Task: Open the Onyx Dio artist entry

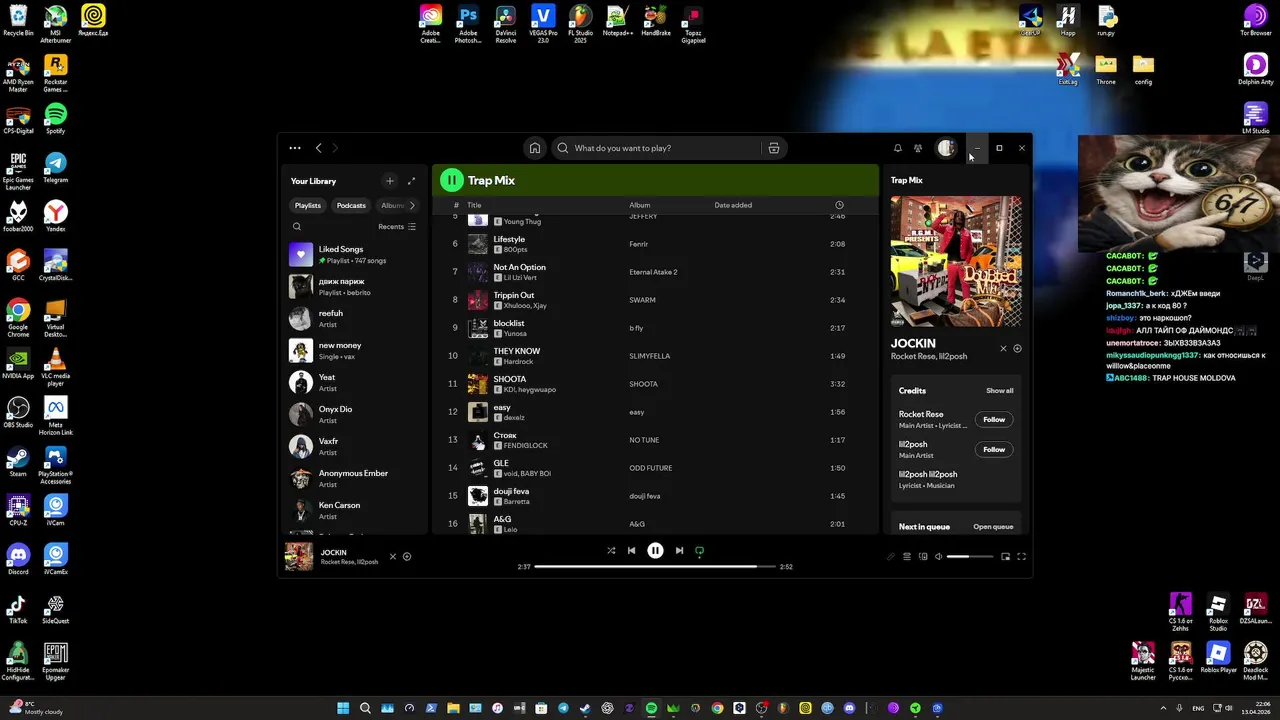Action: (x=354, y=414)
